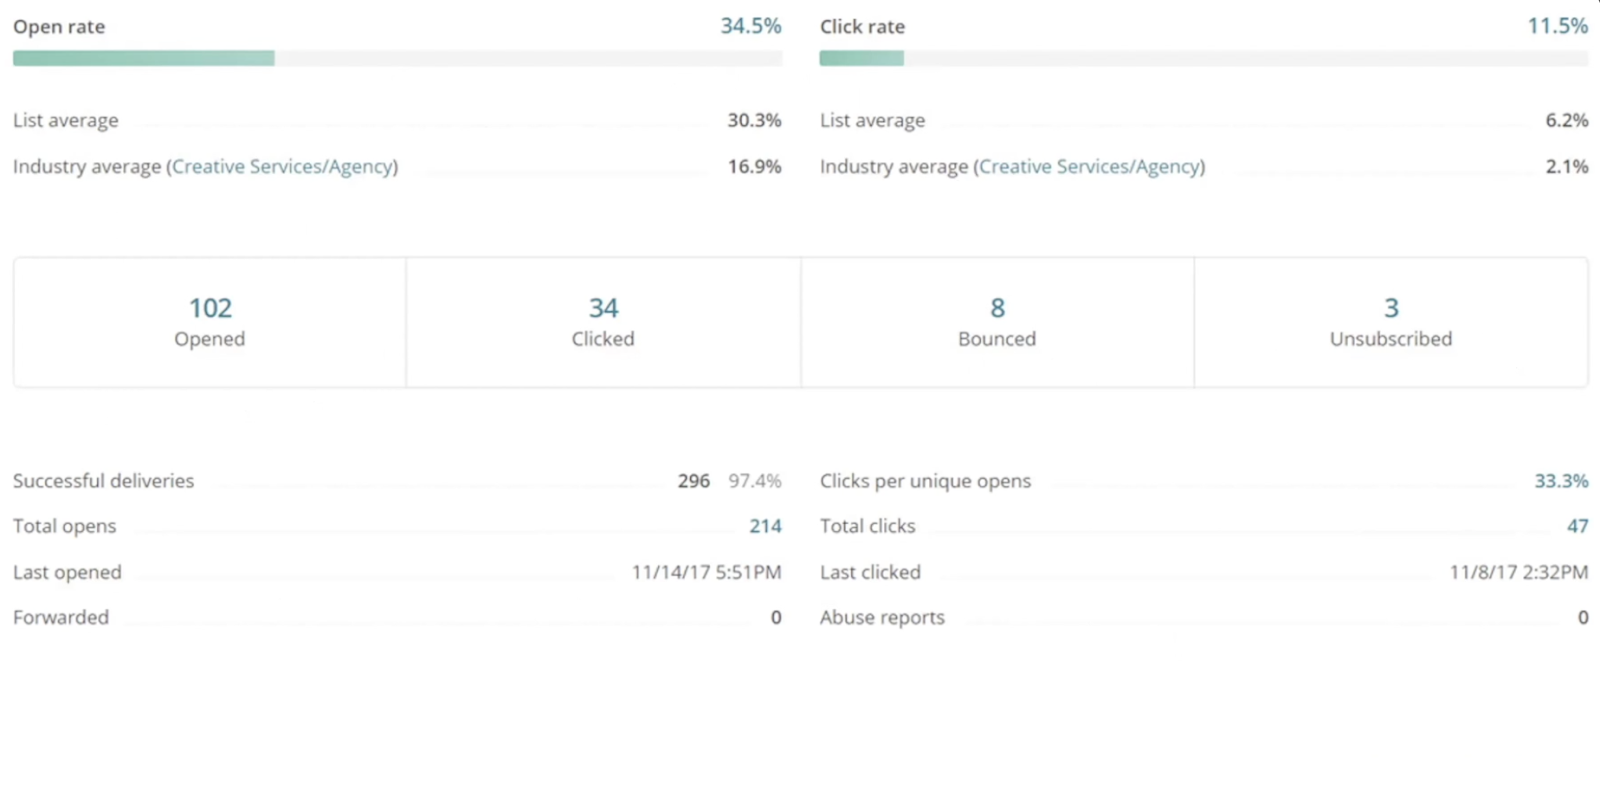This screenshot has width=1600, height=797.
Task: Click the Abuse reports count value
Action: coord(1583,618)
